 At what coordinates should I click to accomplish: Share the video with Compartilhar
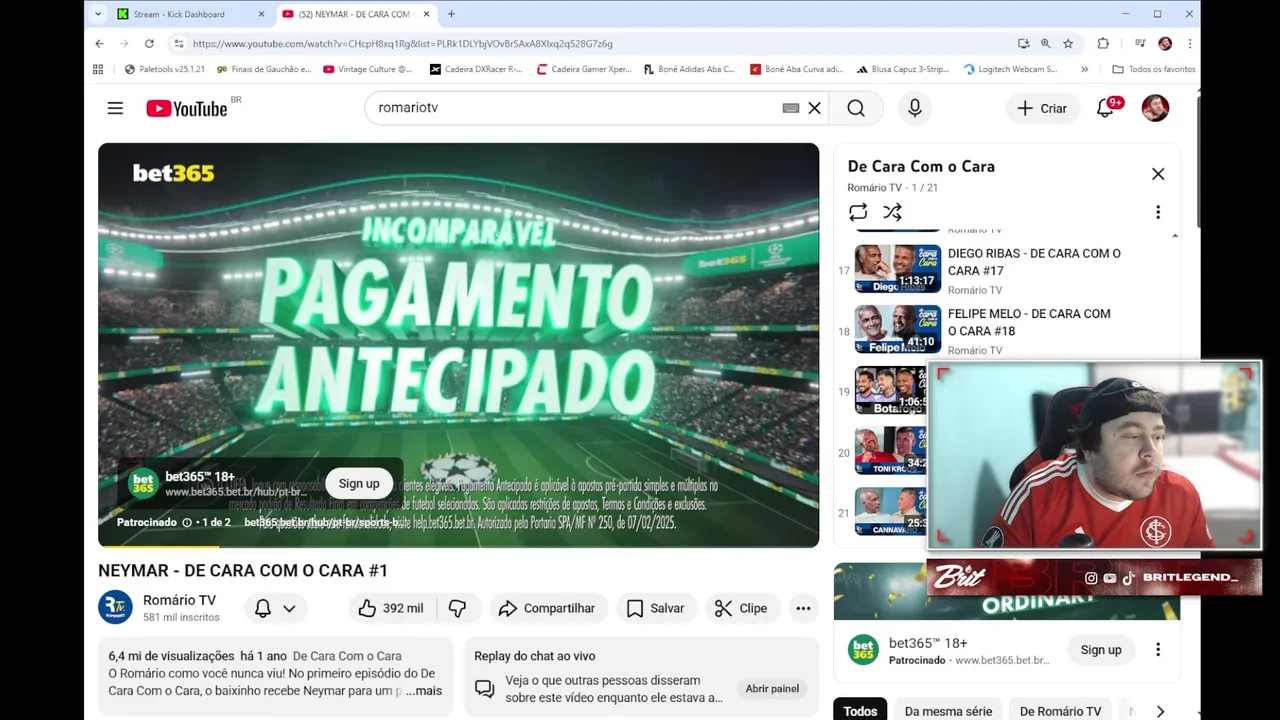pyautogui.click(x=547, y=608)
